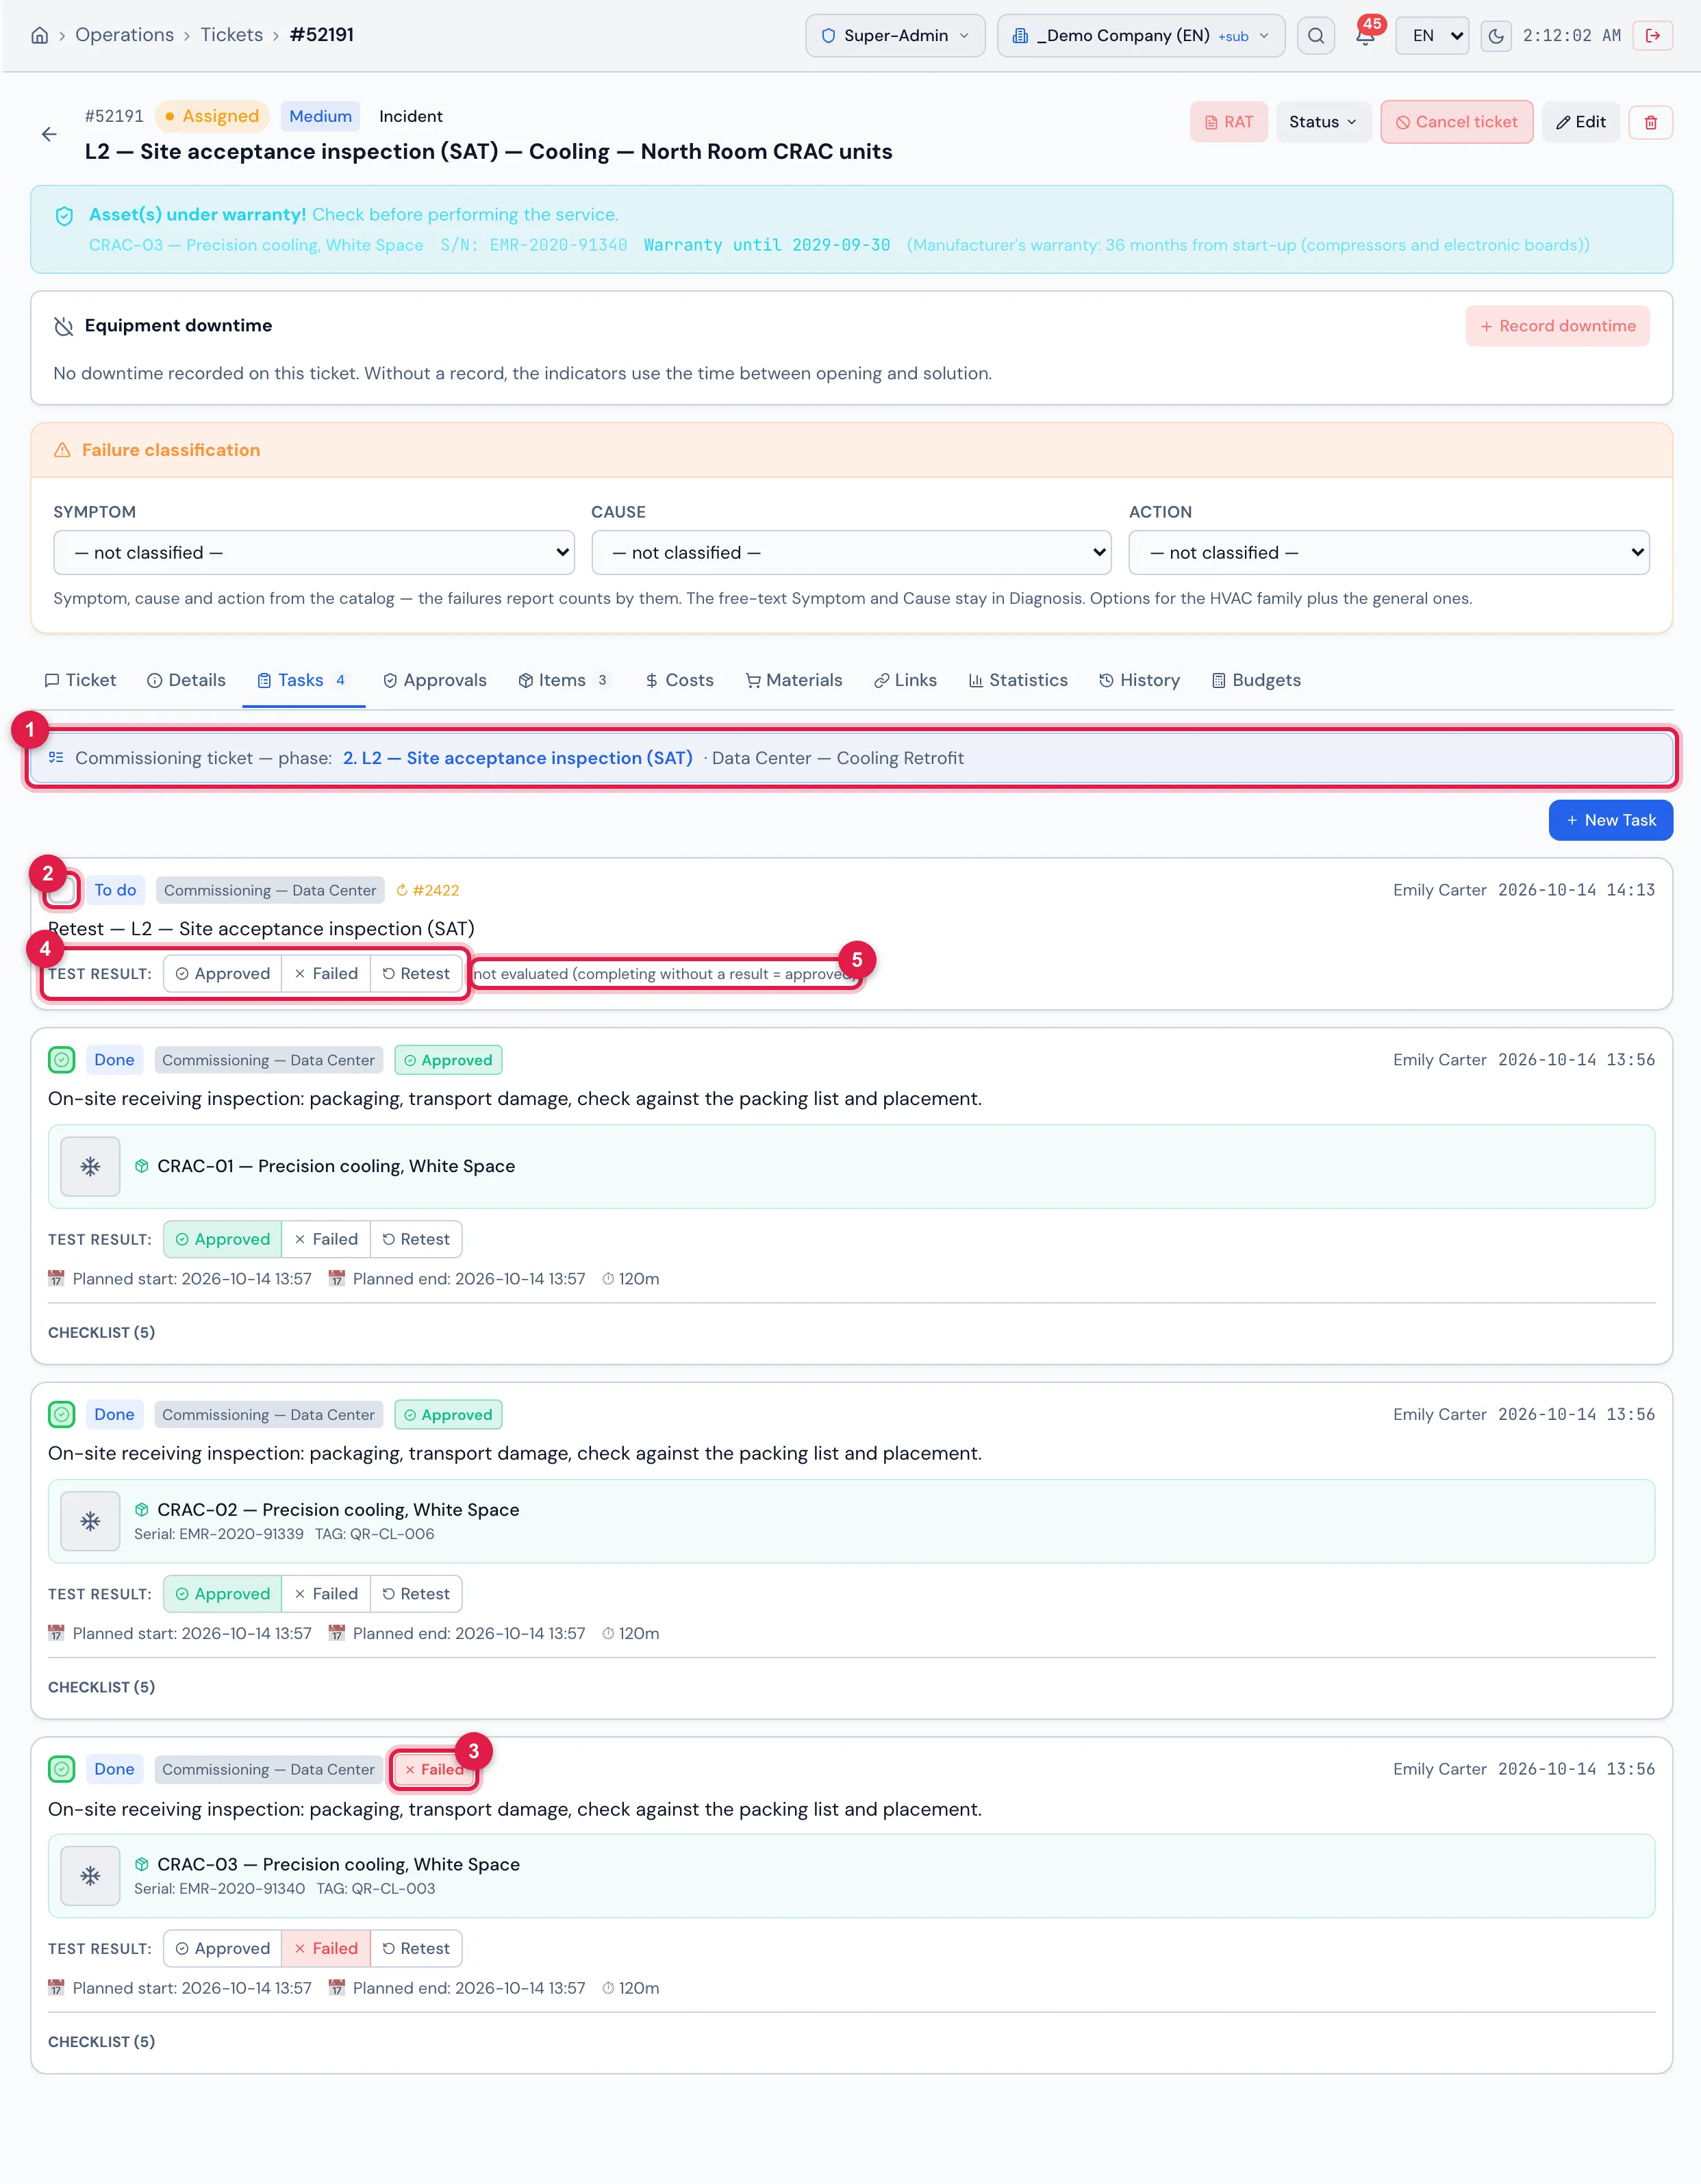Screen dimensions: 1701x2184
Task: Open the ACTION classification dropdown
Action: tap(1389, 553)
